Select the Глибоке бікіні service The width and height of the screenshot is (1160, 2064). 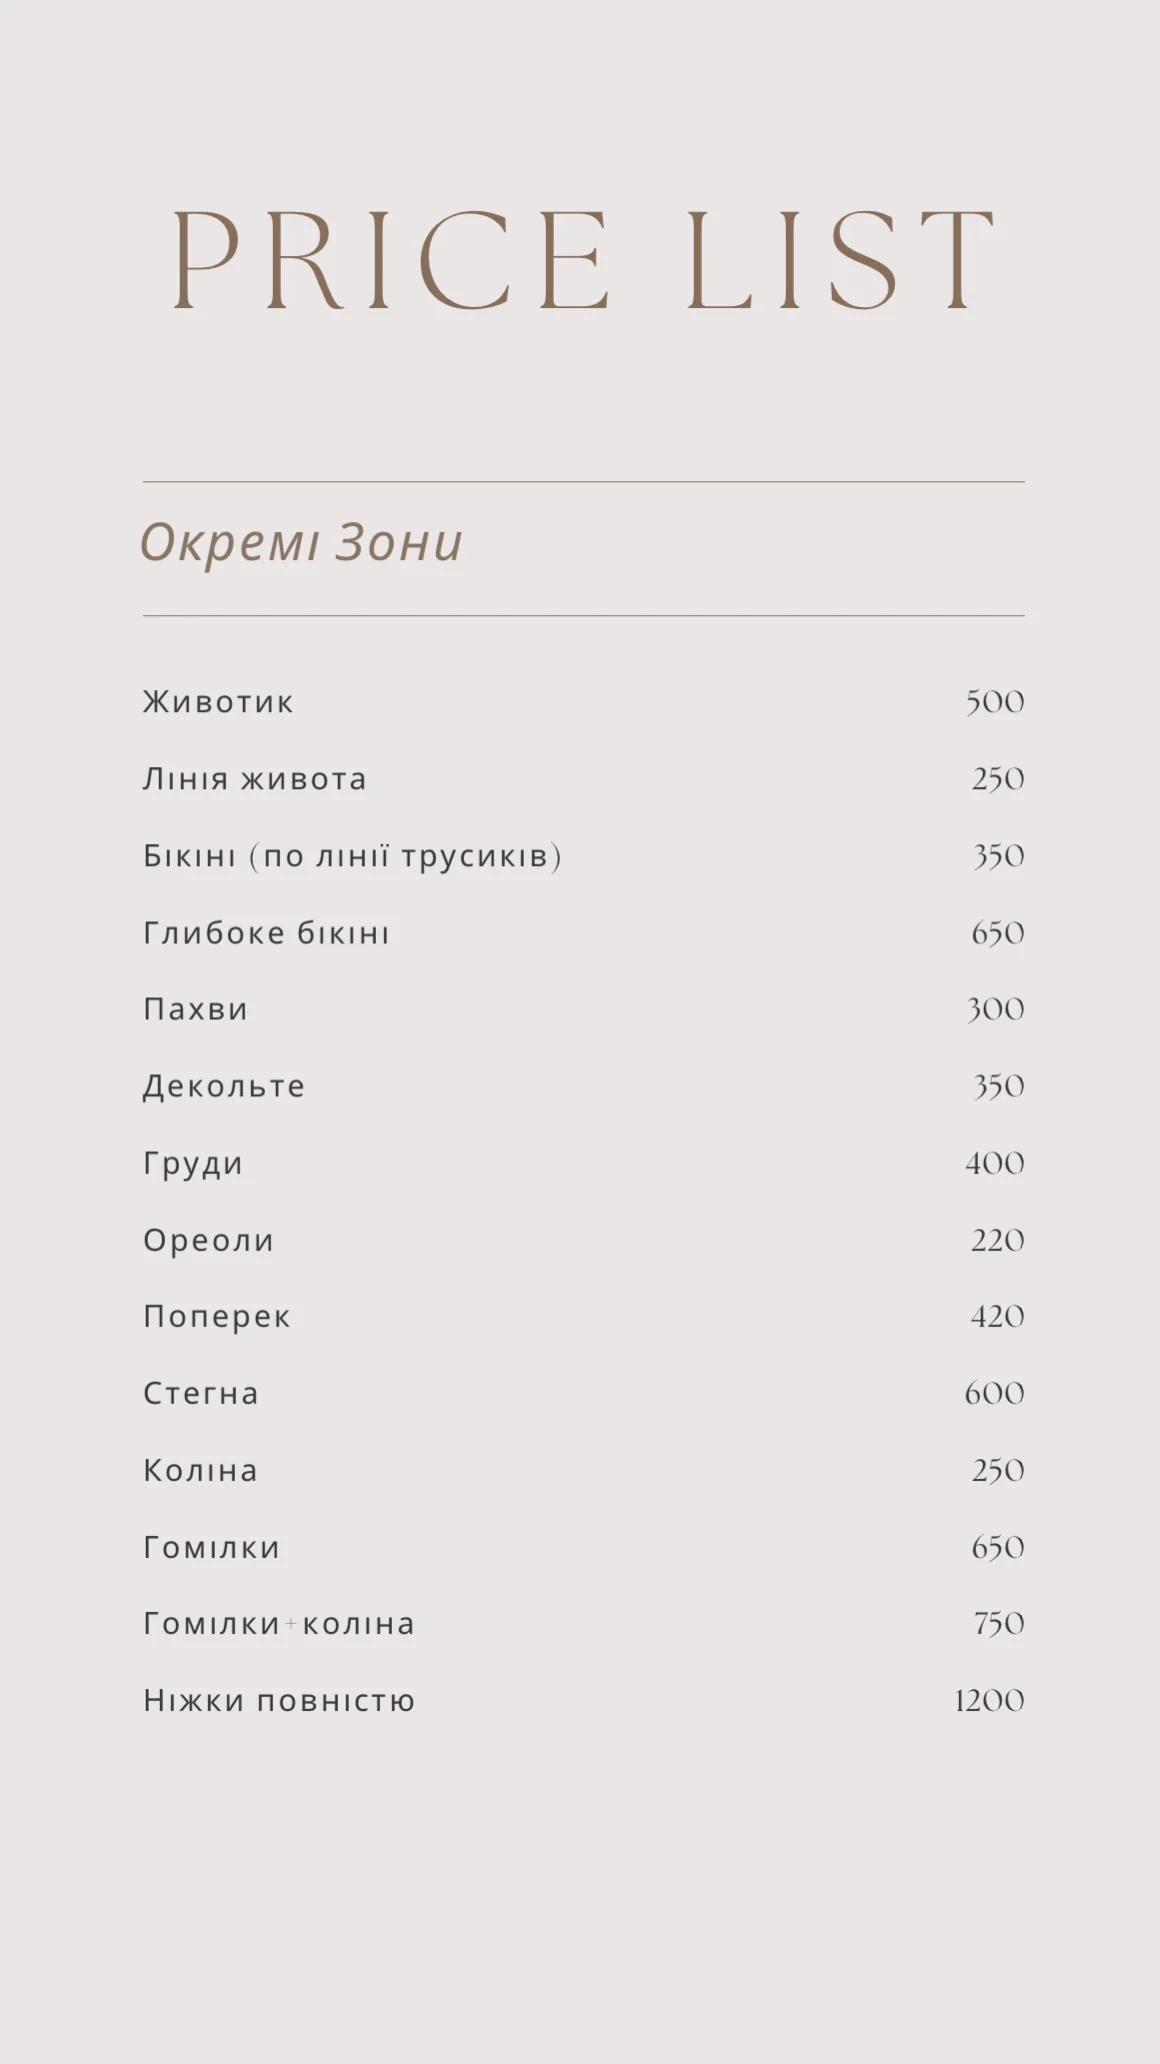[x=266, y=933]
